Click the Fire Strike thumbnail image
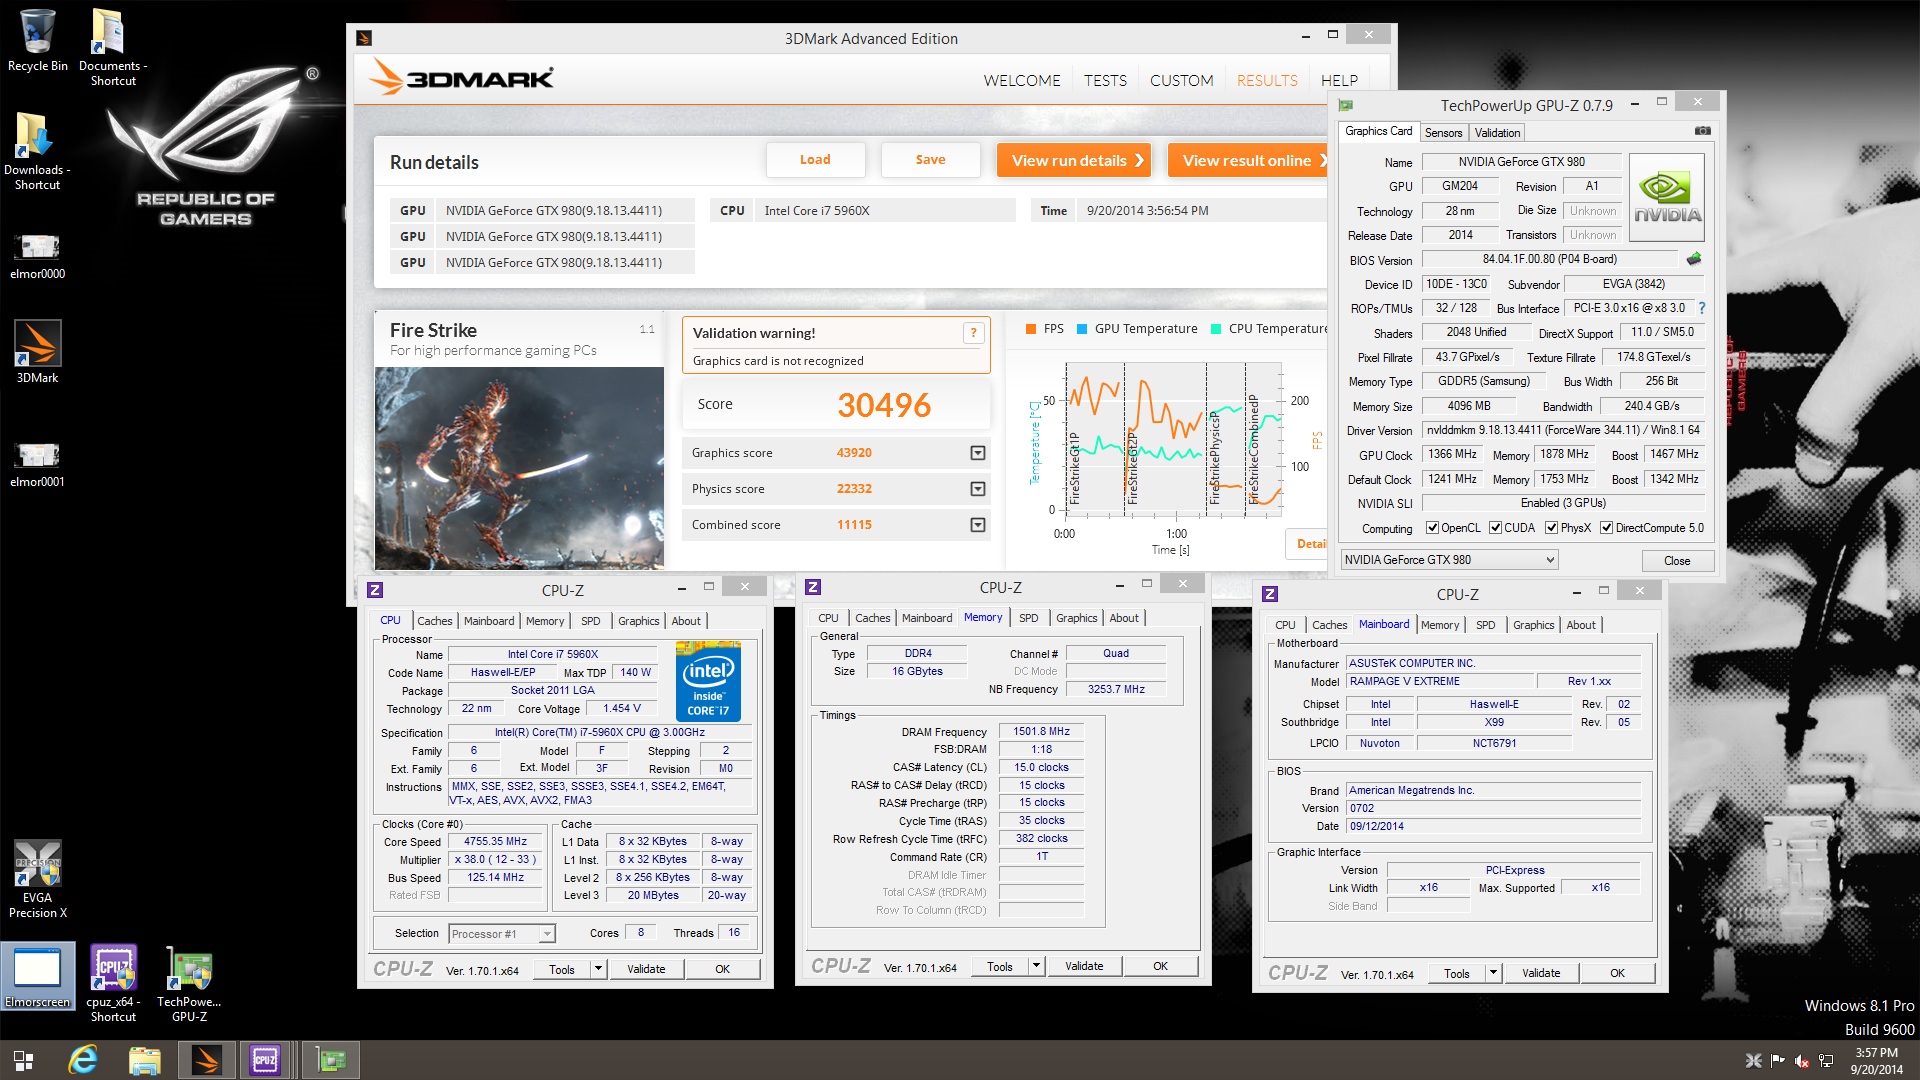 tap(519, 467)
